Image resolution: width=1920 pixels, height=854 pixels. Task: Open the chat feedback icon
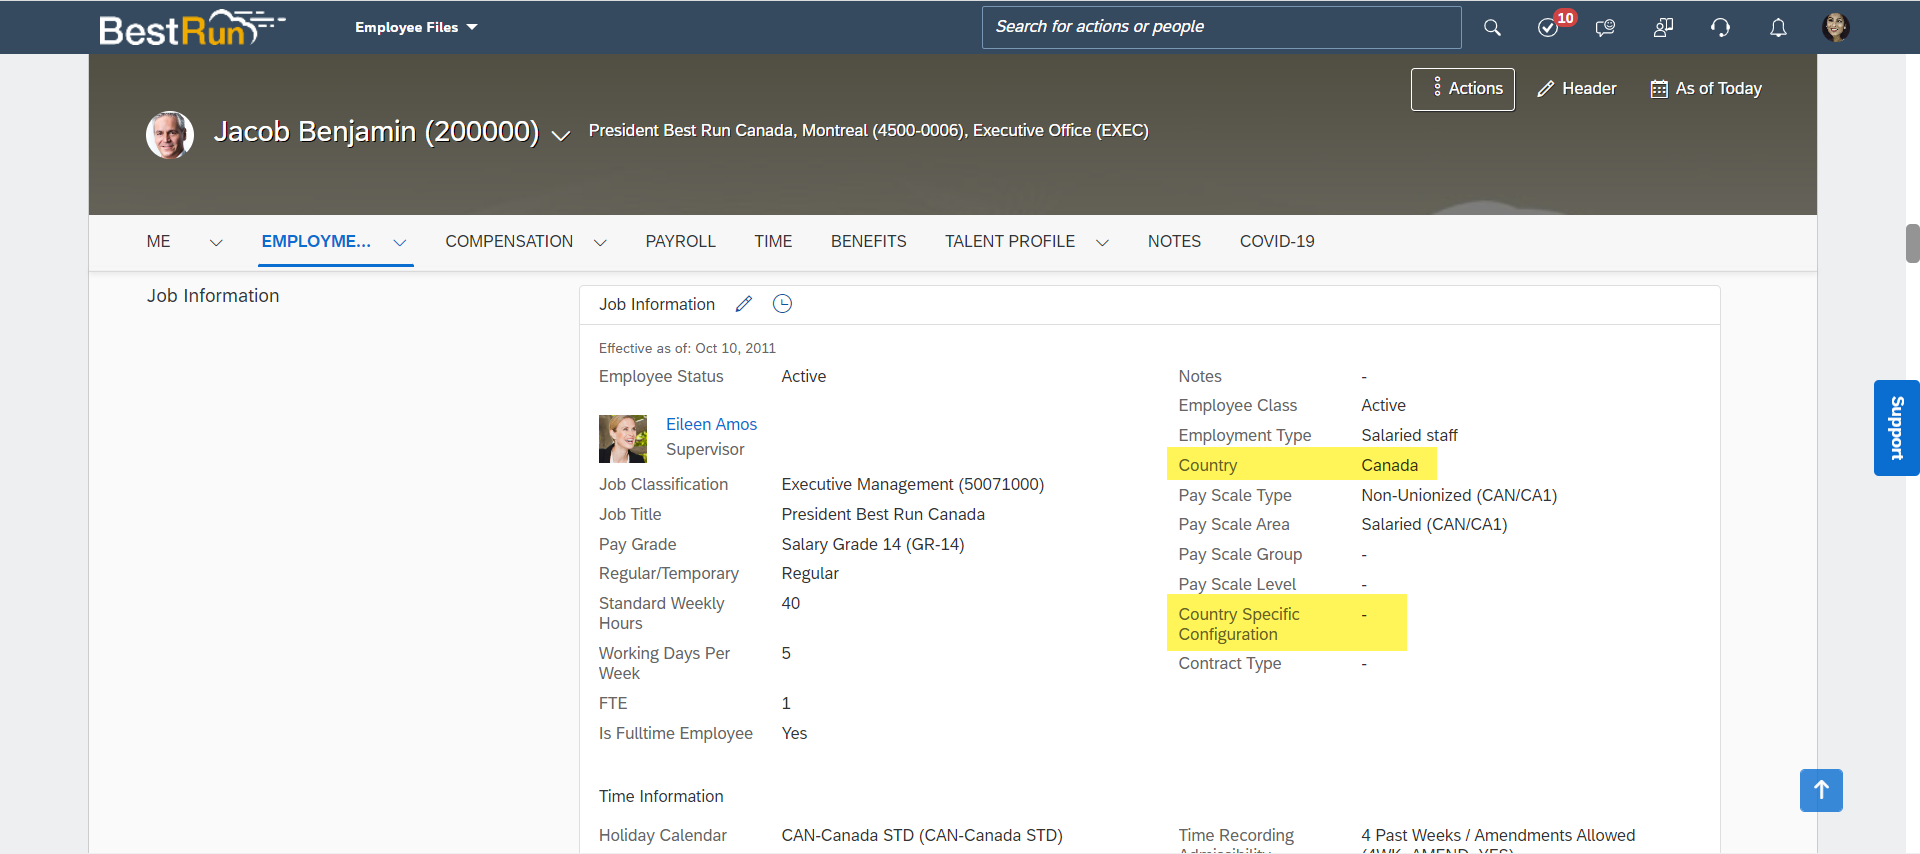pyautogui.click(x=1606, y=28)
